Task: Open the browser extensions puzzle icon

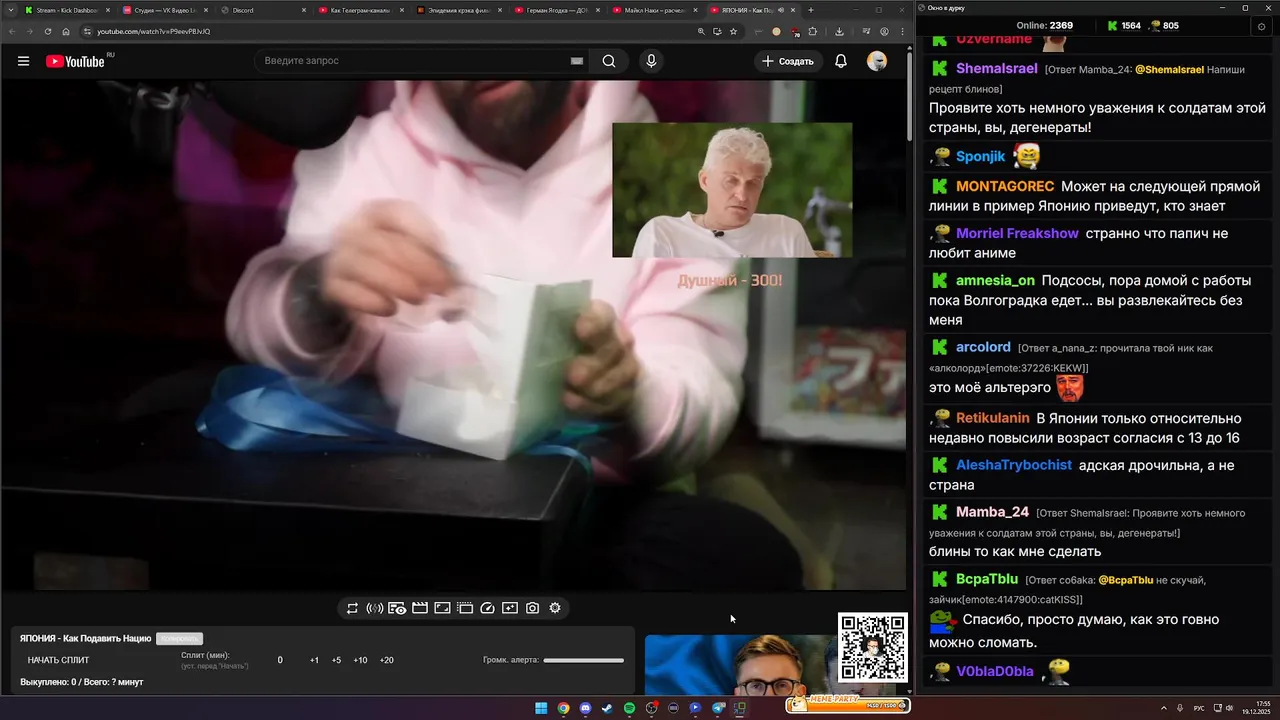Action: click(811, 31)
